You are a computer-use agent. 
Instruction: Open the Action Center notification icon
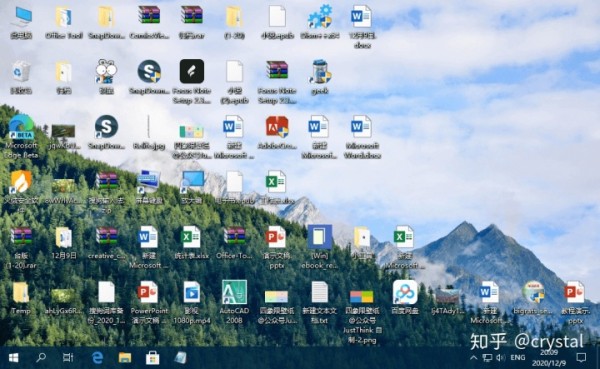click(x=581, y=358)
